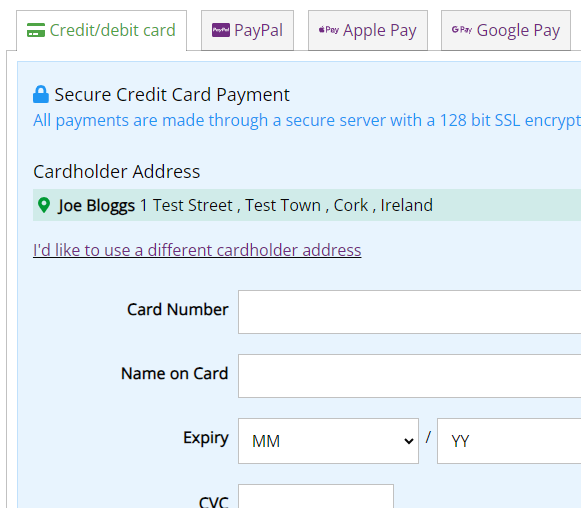Image resolution: width=581 pixels, height=508 pixels.
Task: Click the Secure Credit Card Payment heading
Action: 172,94
